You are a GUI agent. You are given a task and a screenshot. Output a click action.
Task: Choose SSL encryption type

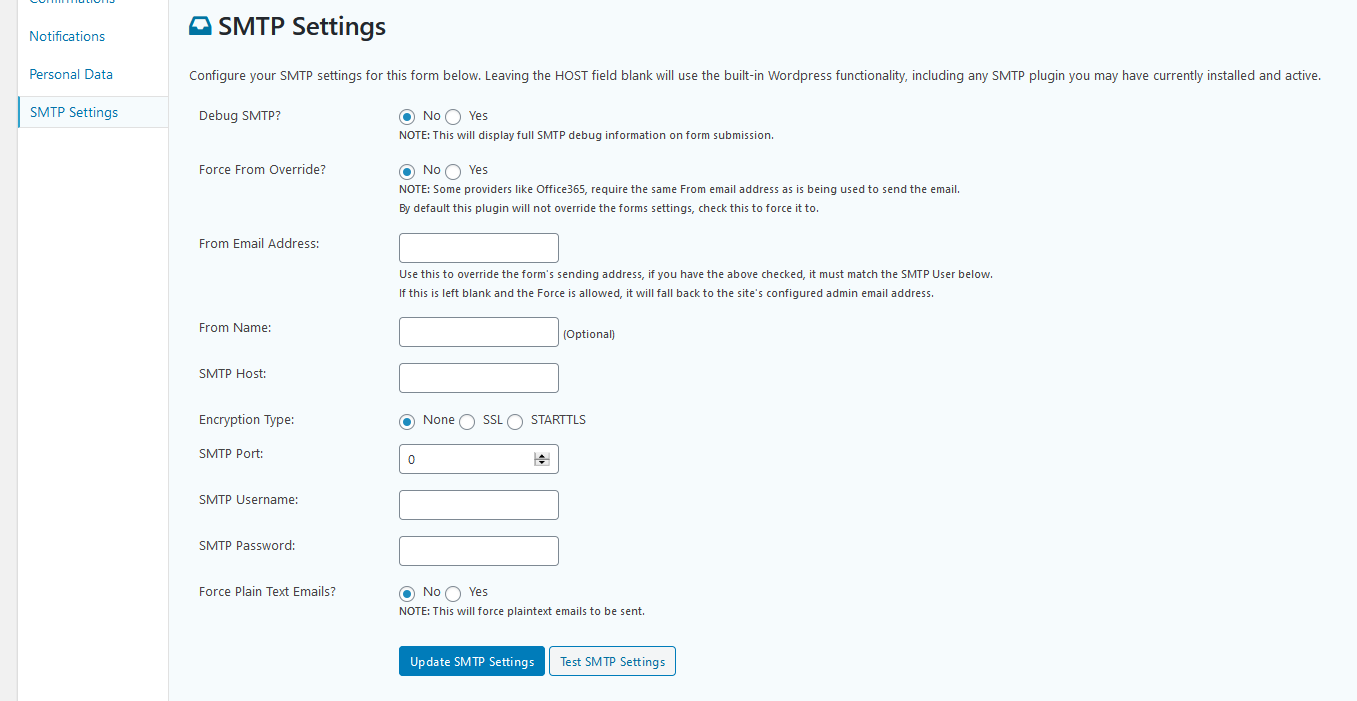(467, 421)
